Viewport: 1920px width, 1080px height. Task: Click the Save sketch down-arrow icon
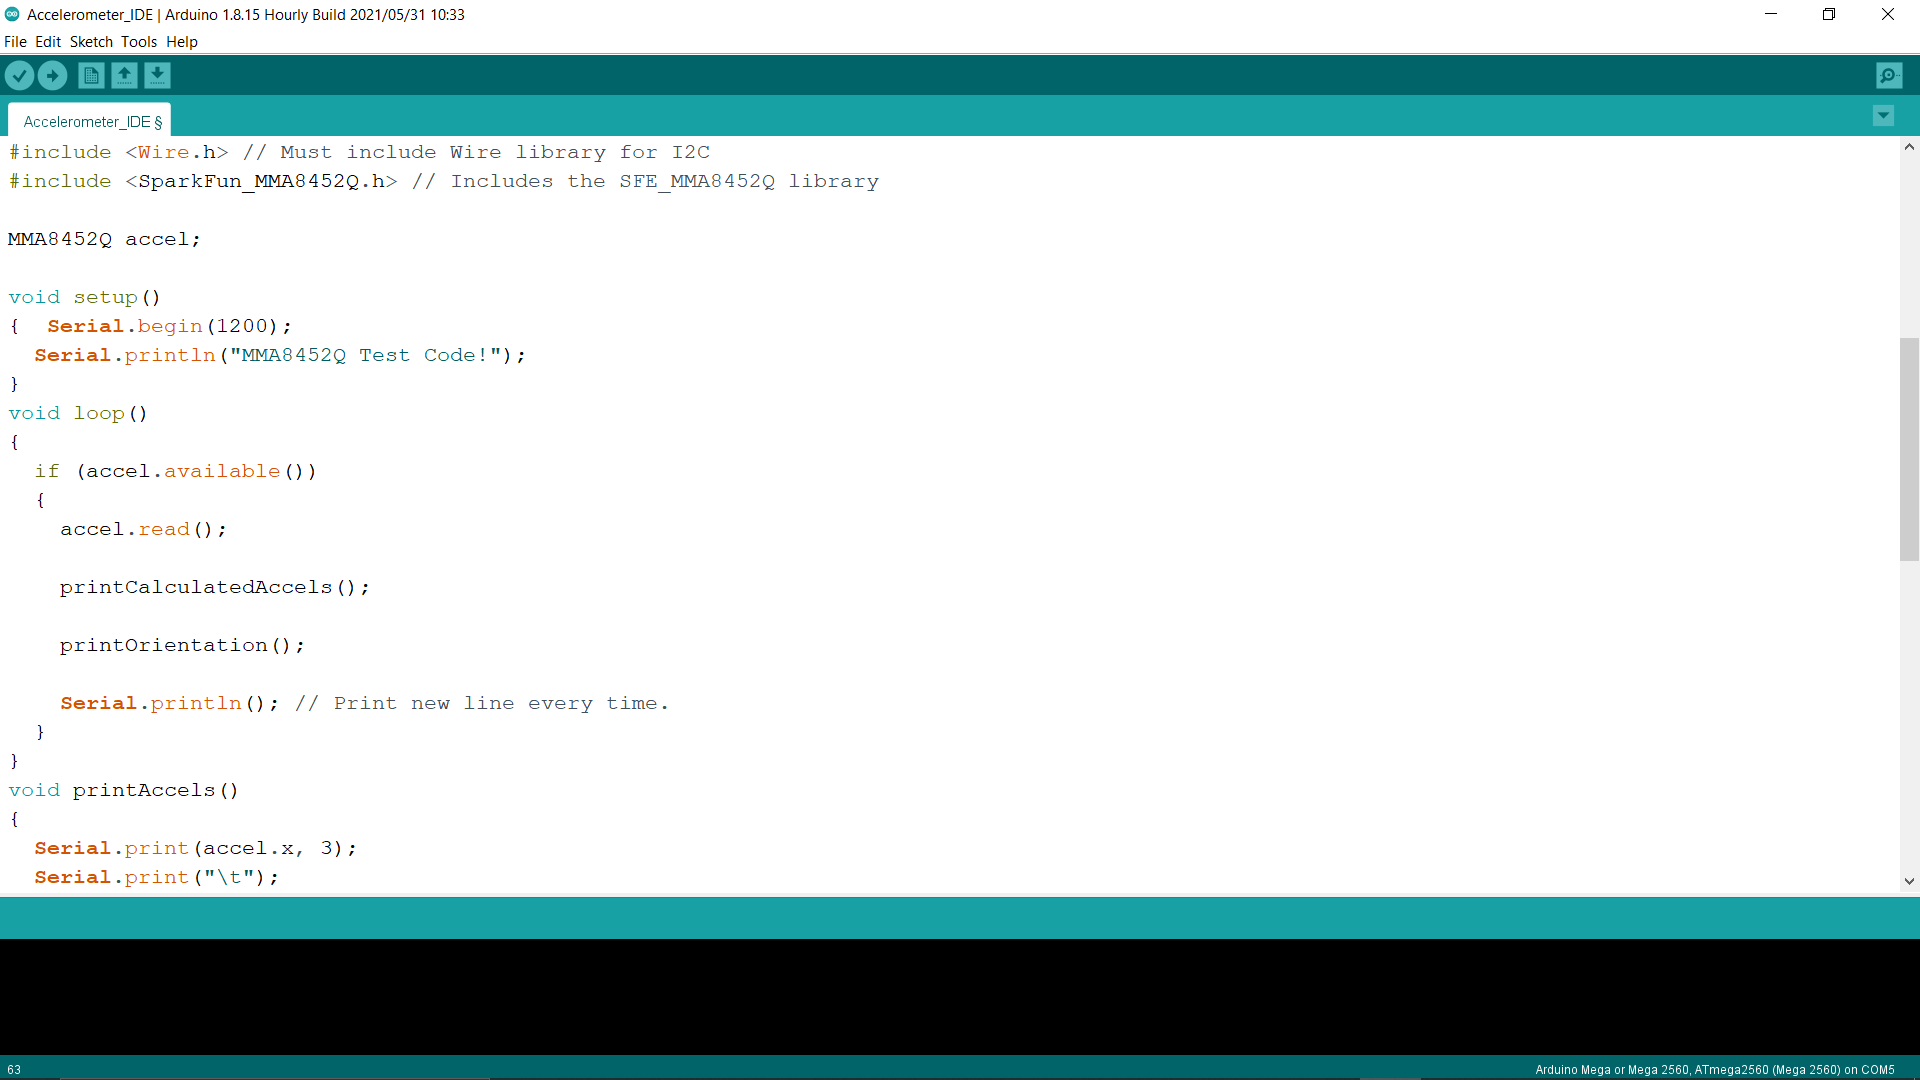(x=157, y=75)
